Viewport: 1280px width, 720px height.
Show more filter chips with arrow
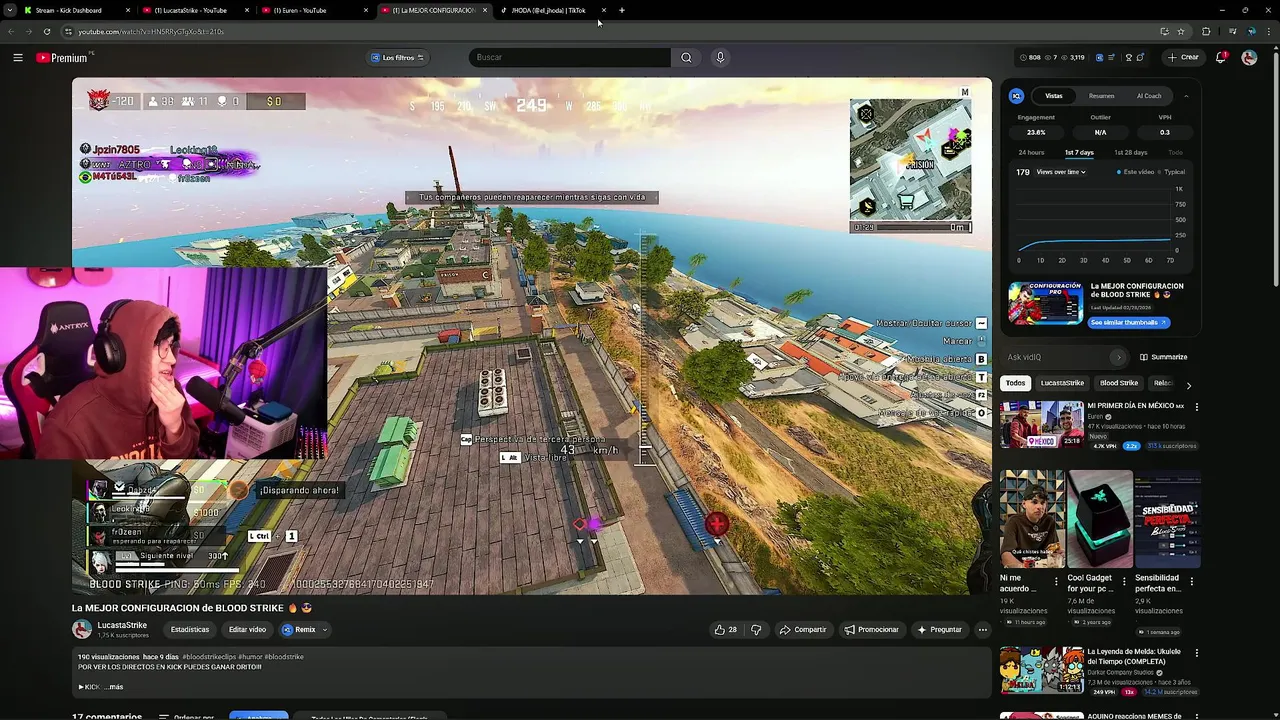pos(1188,384)
